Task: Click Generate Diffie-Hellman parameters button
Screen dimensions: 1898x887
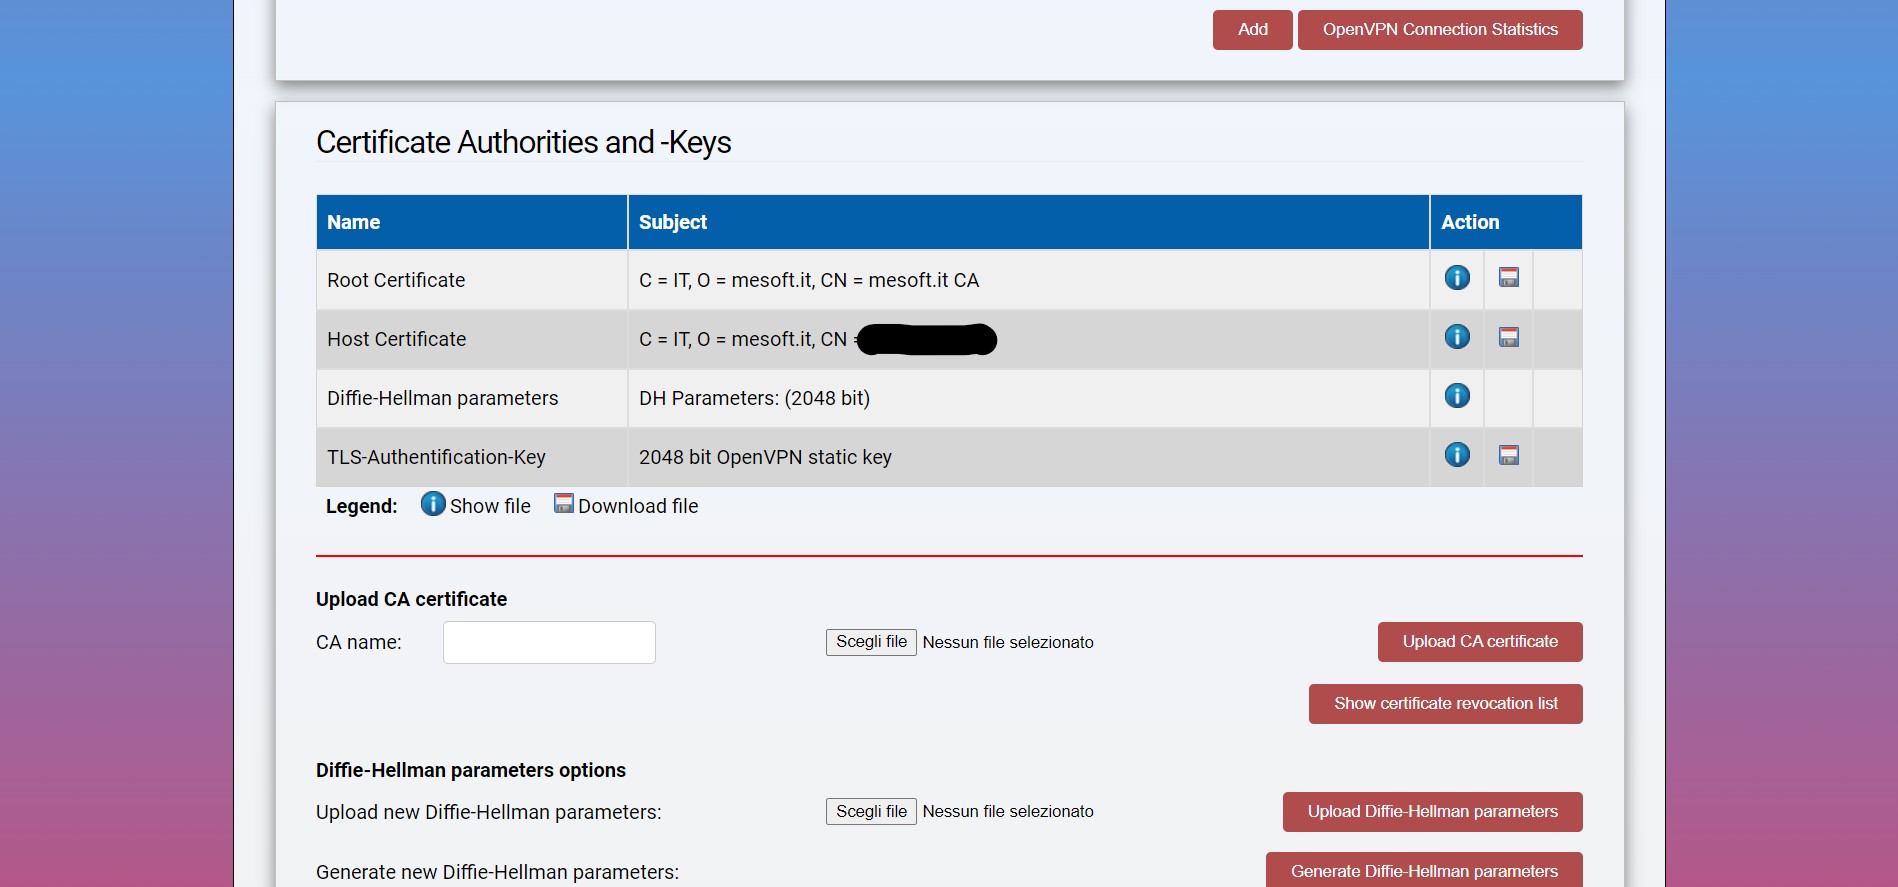Action: [x=1424, y=870]
